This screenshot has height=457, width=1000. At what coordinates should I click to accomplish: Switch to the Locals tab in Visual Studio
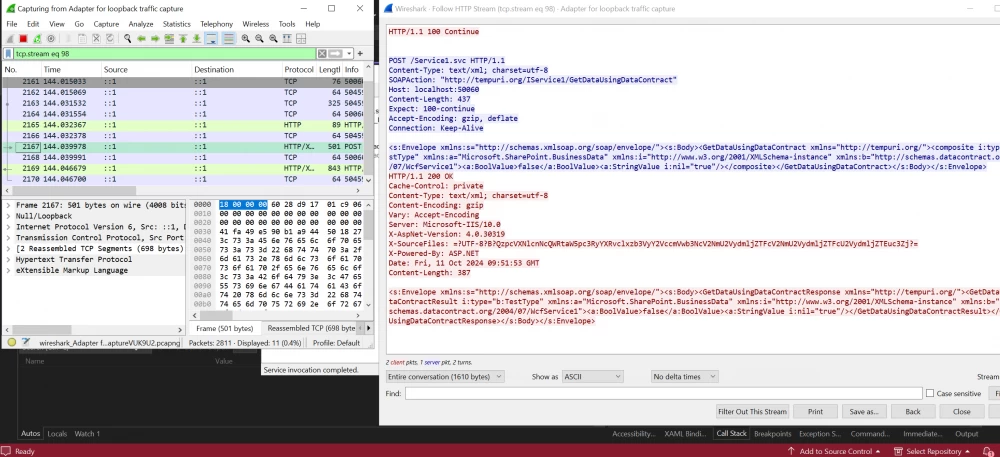pyautogui.click(x=57, y=433)
